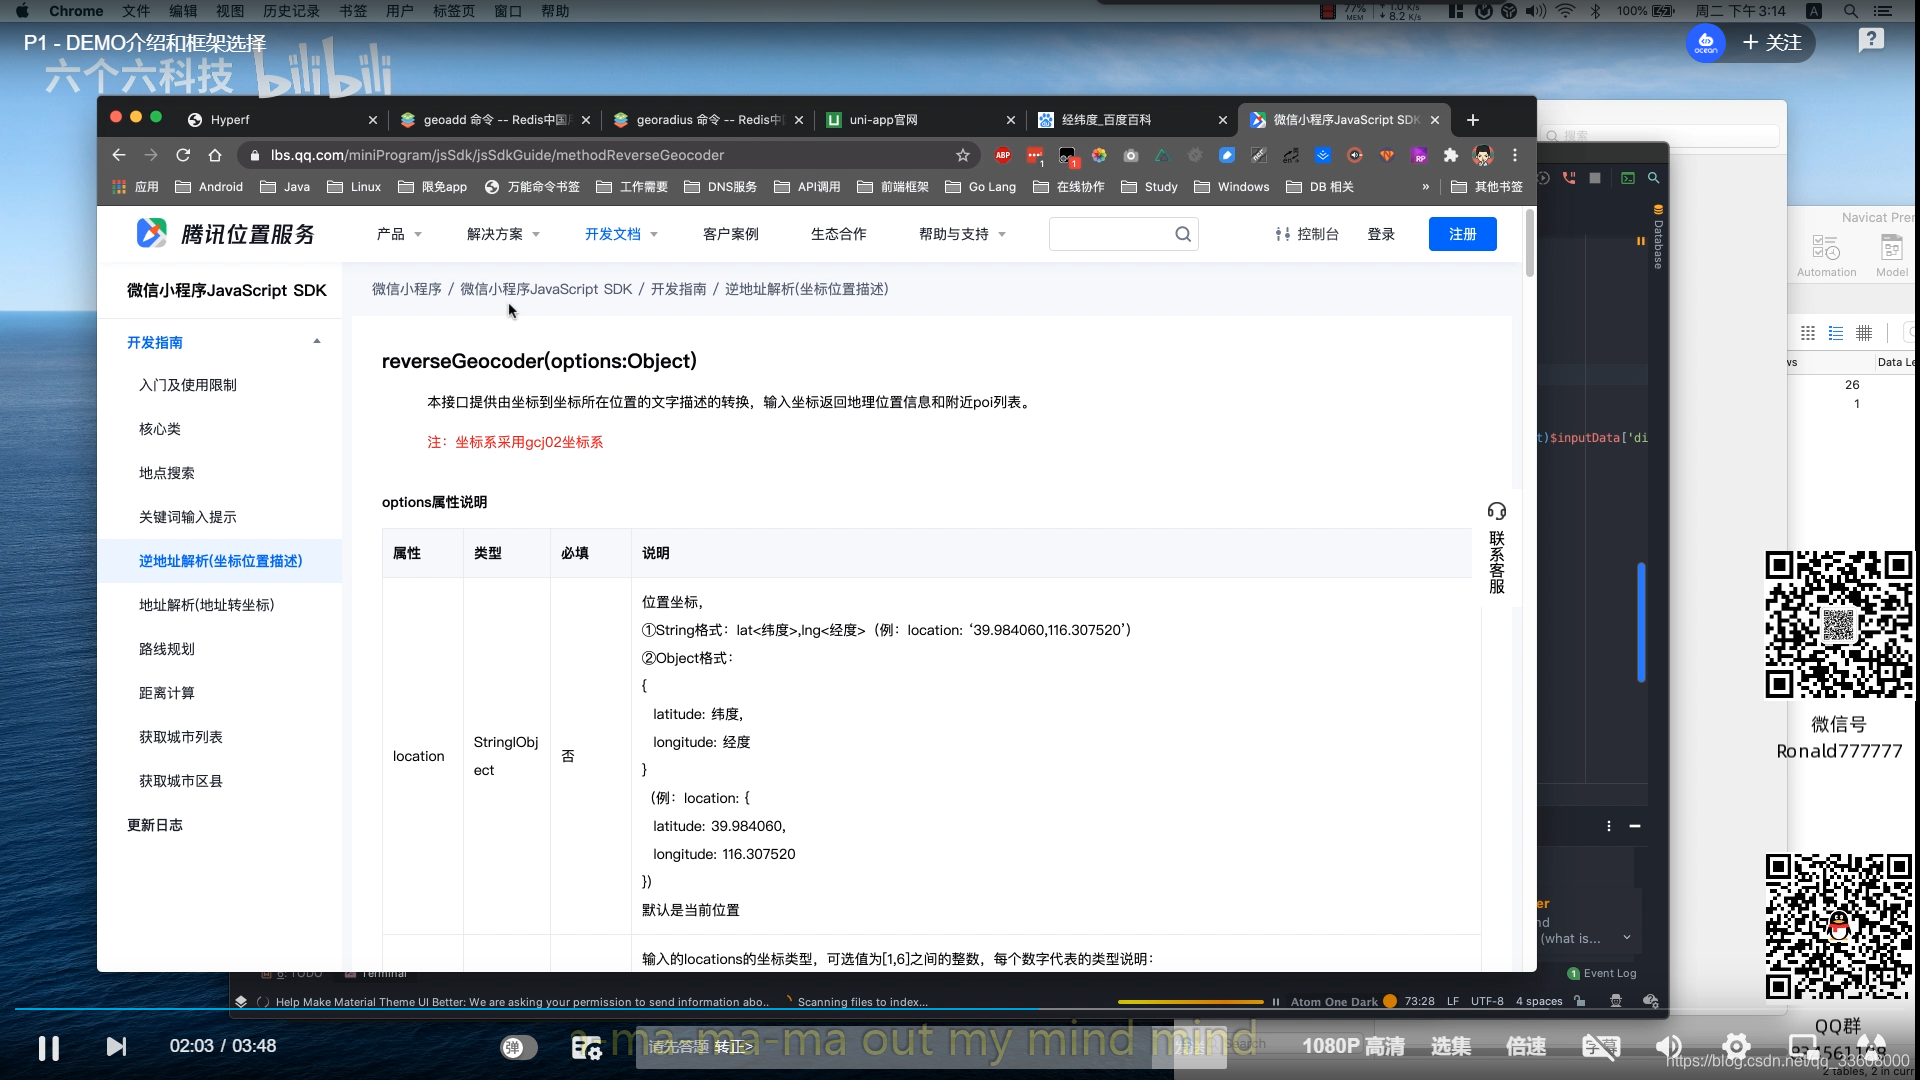Screen dimensions: 1920x1080
Task: Expand the 开发文档 dropdown menu
Action: 621,234
